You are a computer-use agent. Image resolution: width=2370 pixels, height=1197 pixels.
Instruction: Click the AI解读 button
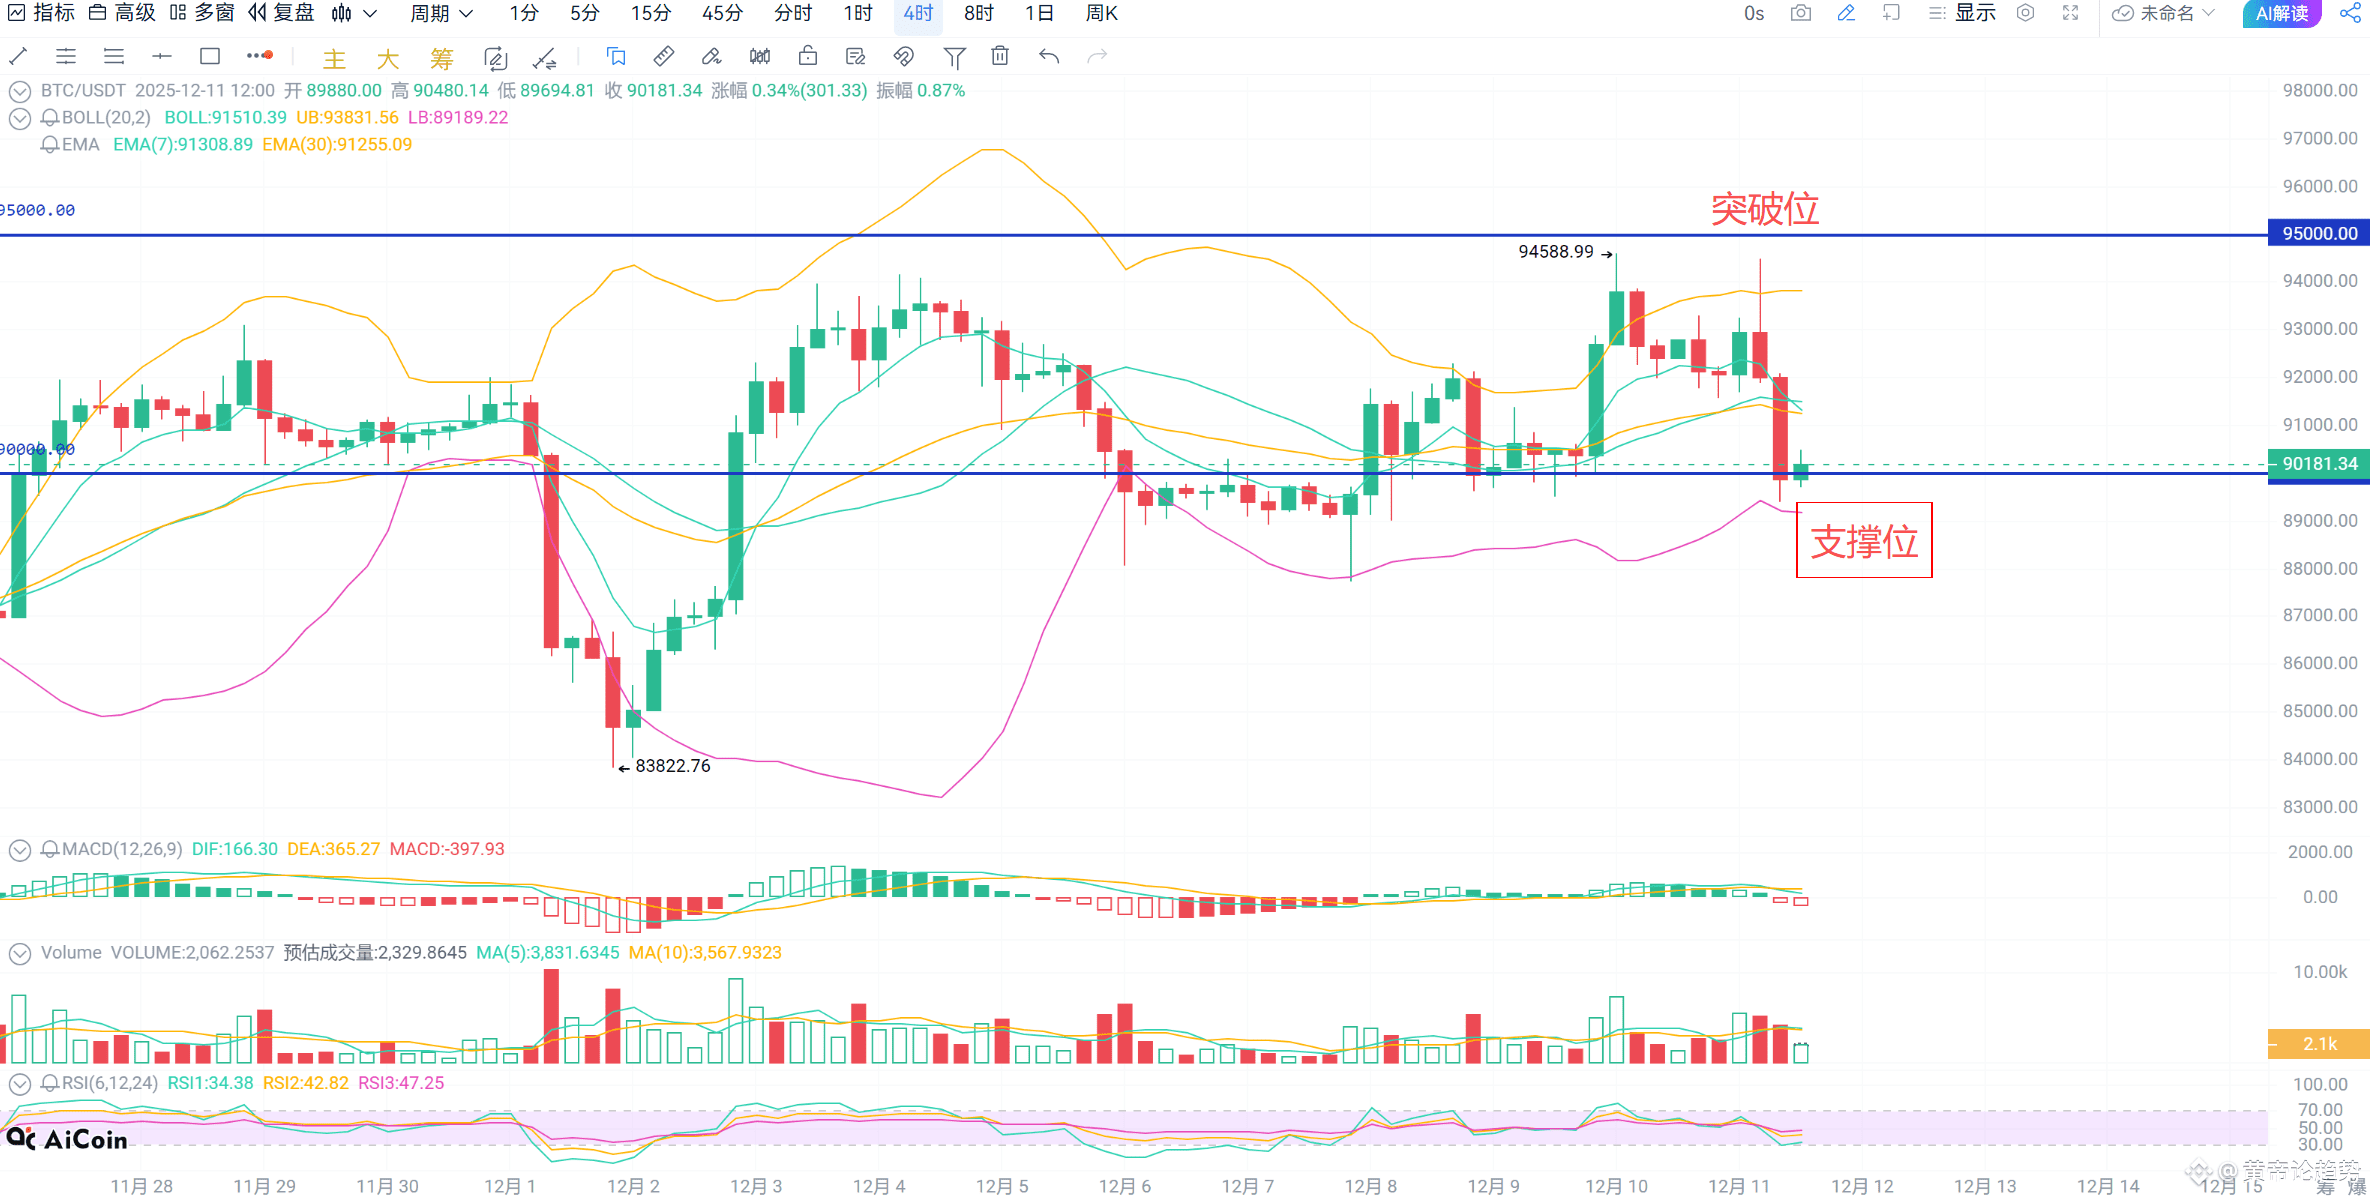point(2282,13)
